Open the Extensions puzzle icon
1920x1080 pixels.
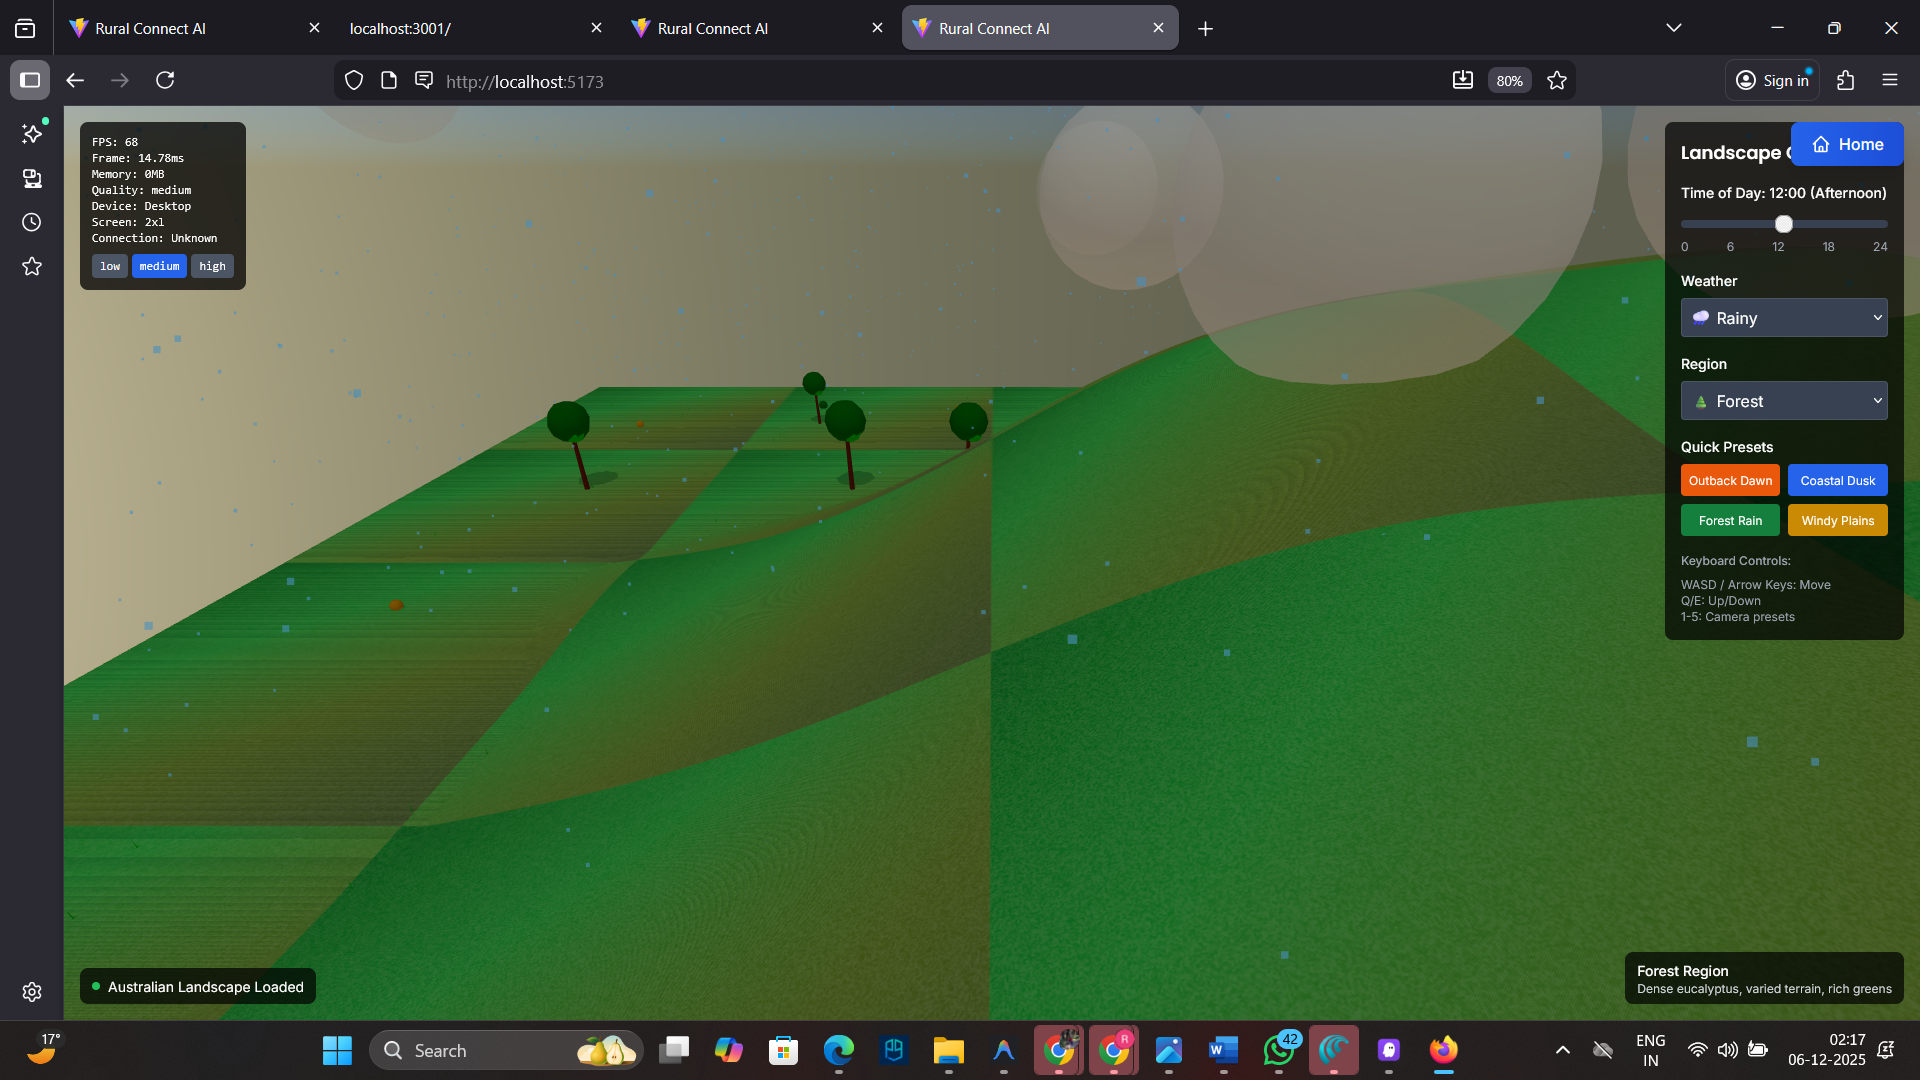click(1845, 80)
